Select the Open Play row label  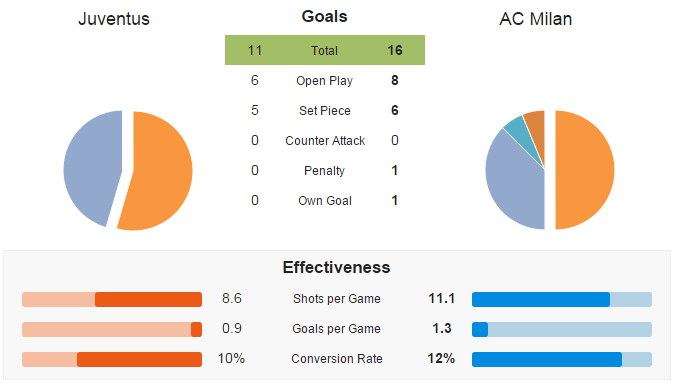tap(325, 81)
